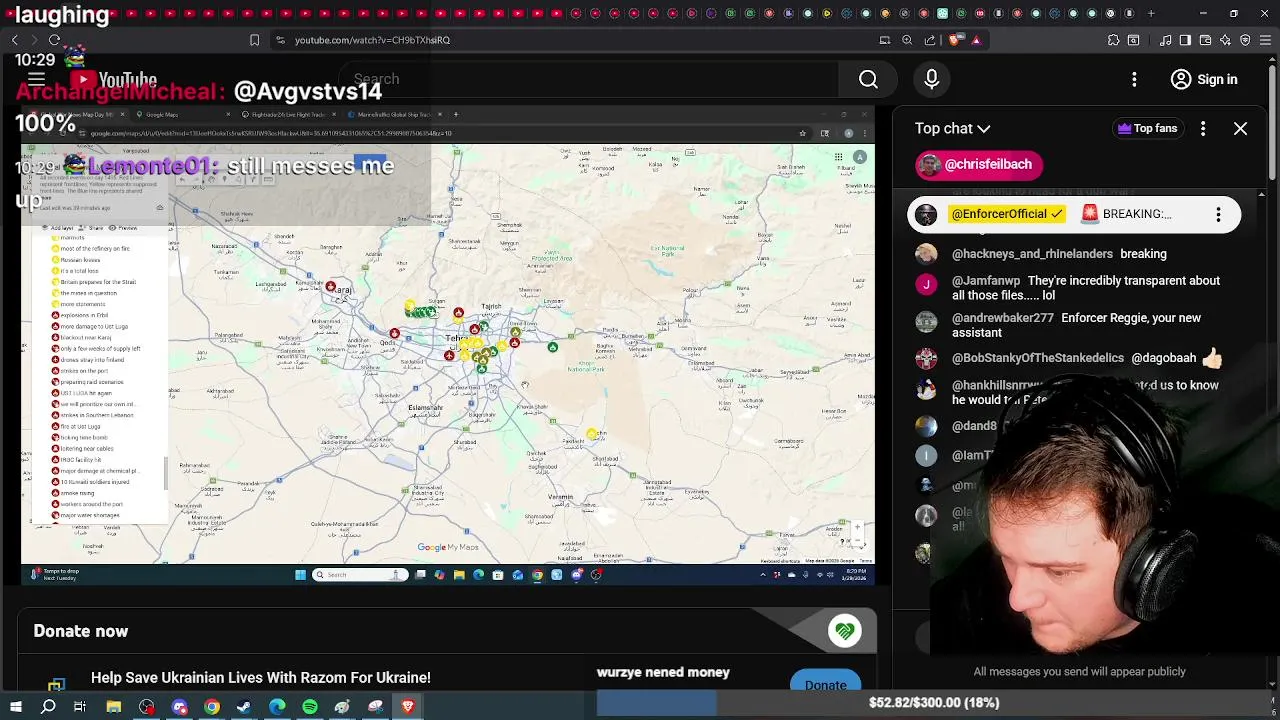Open the browser extensions puzzle icon
This screenshot has height=720, width=1280.
1113,40
